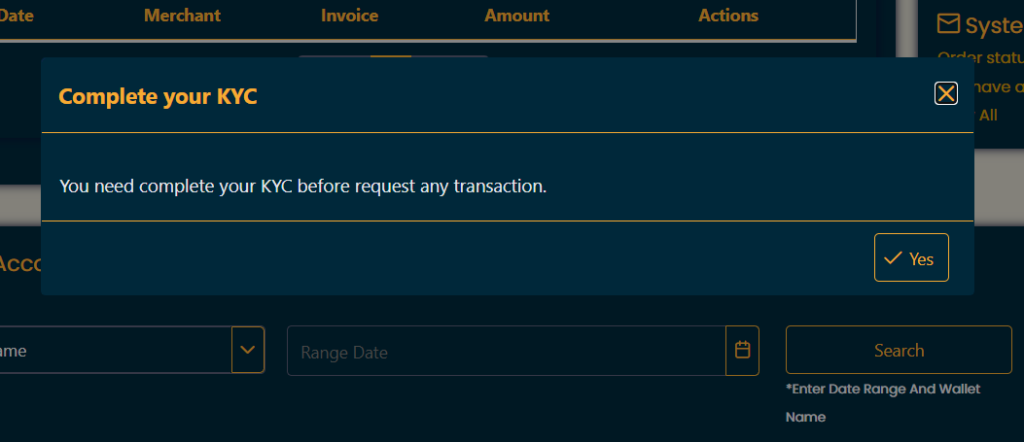This screenshot has height=442, width=1024.
Task: Open the calendar date picker icon
Action: [x=742, y=350]
